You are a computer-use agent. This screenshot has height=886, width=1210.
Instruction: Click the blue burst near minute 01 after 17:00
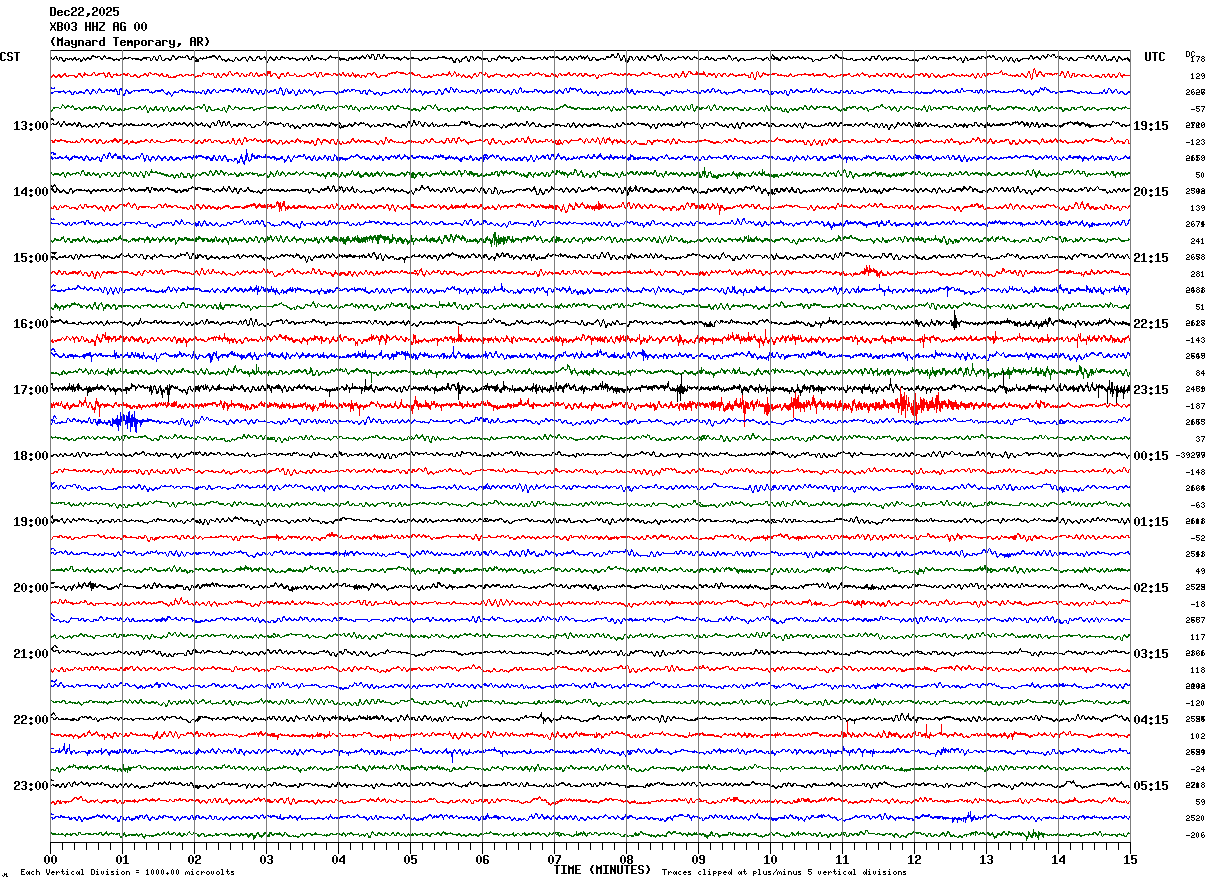point(127,421)
